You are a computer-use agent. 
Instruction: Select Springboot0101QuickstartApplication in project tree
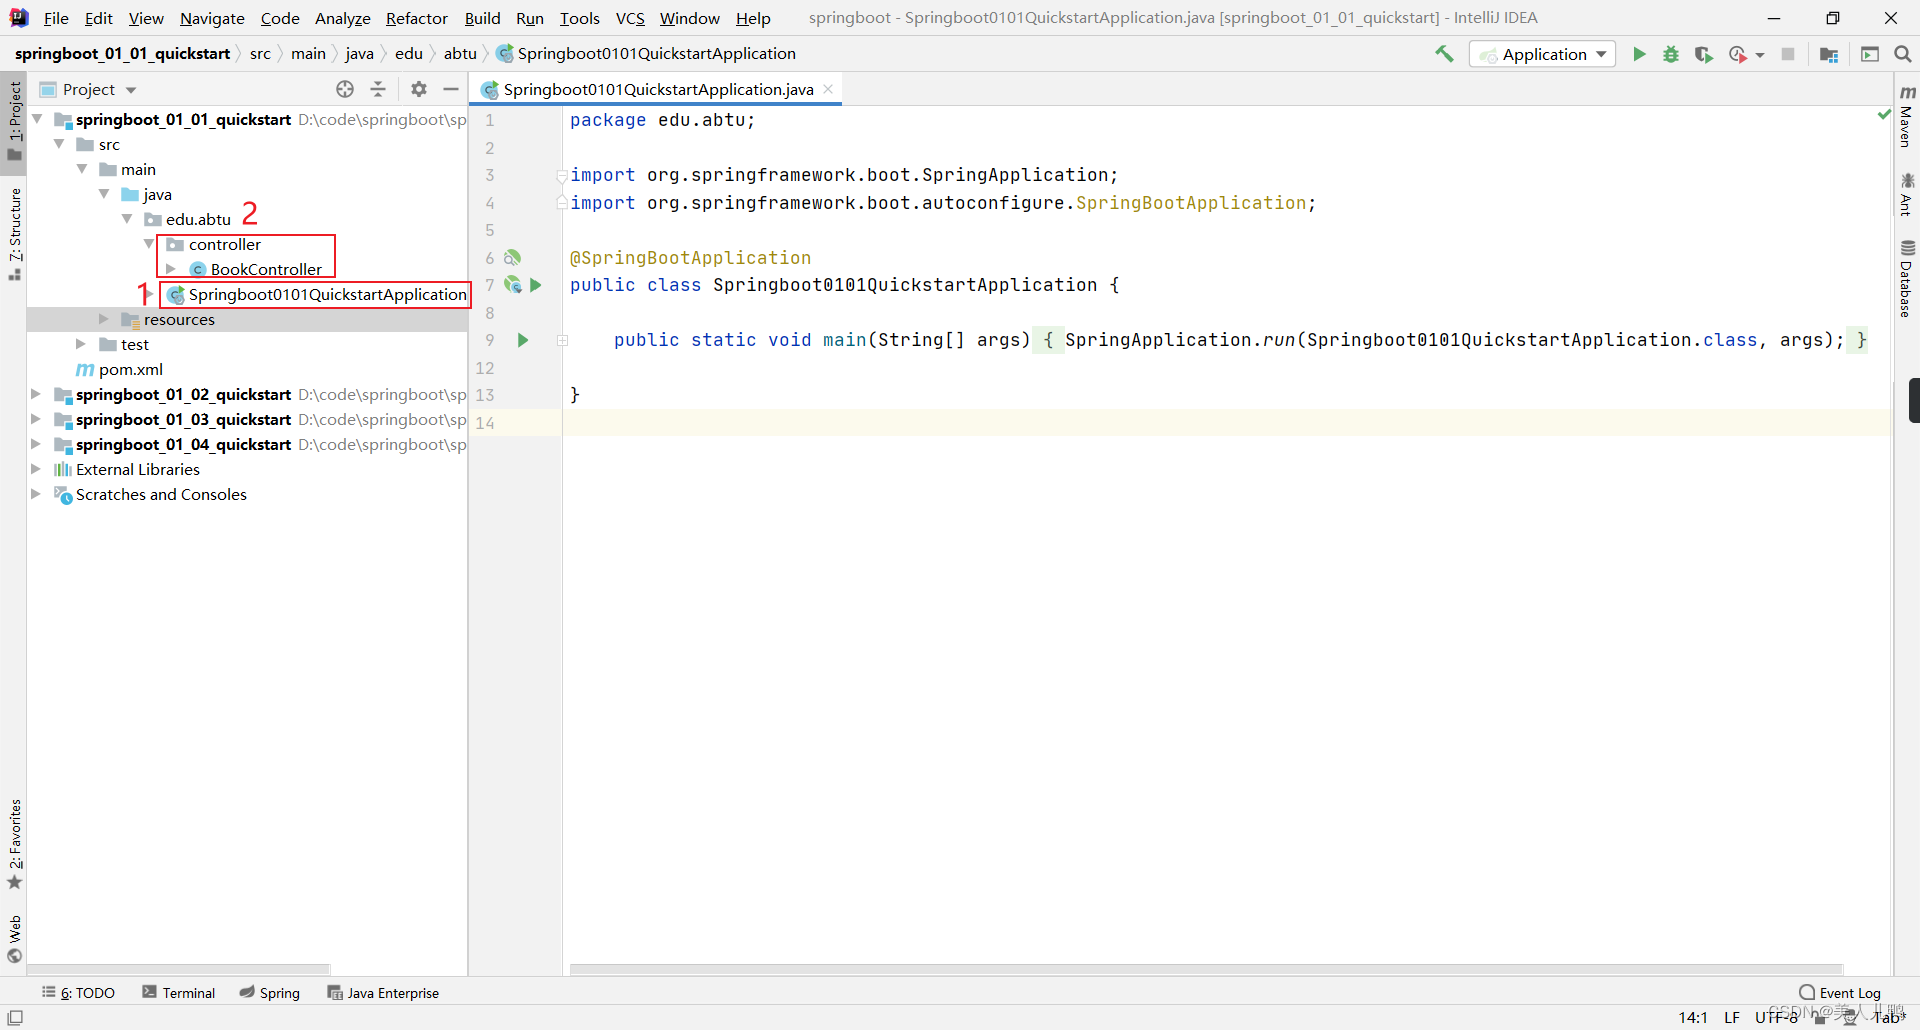tap(327, 294)
